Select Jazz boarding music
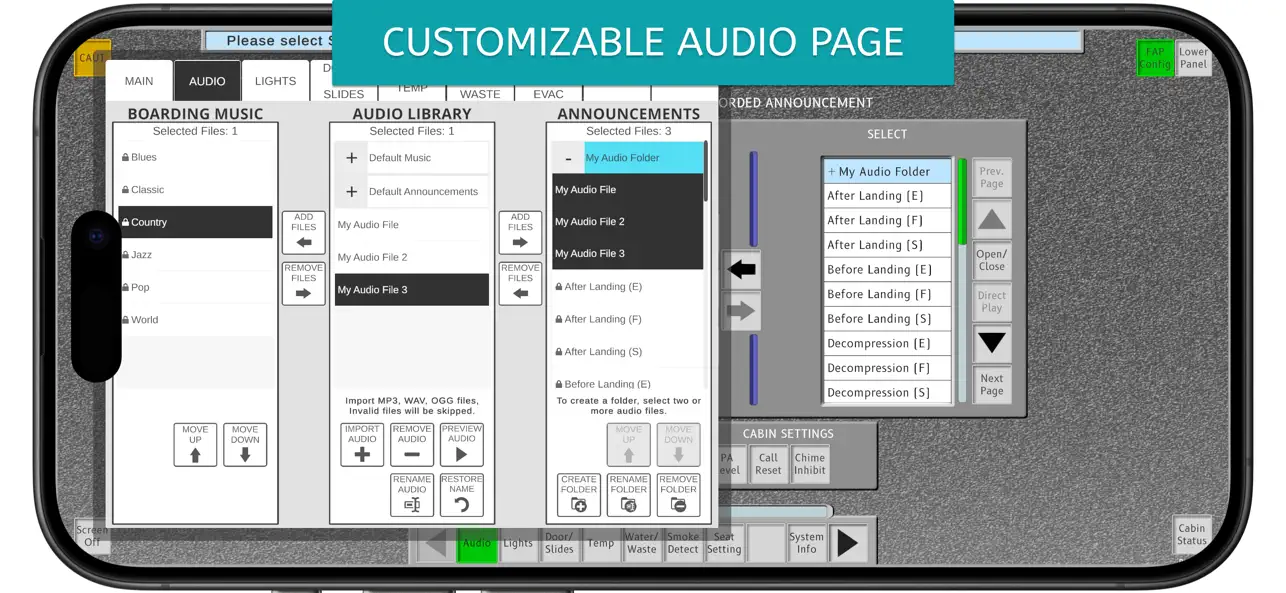This screenshot has height=593, width=1286. pyautogui.click(x=195, y=255)
